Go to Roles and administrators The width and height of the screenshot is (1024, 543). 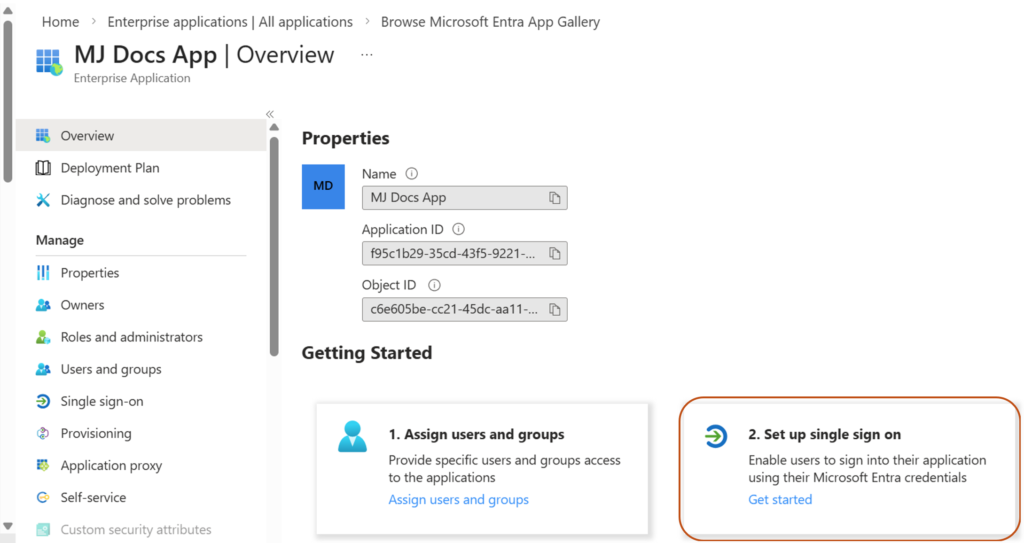[x=131, y=337]
